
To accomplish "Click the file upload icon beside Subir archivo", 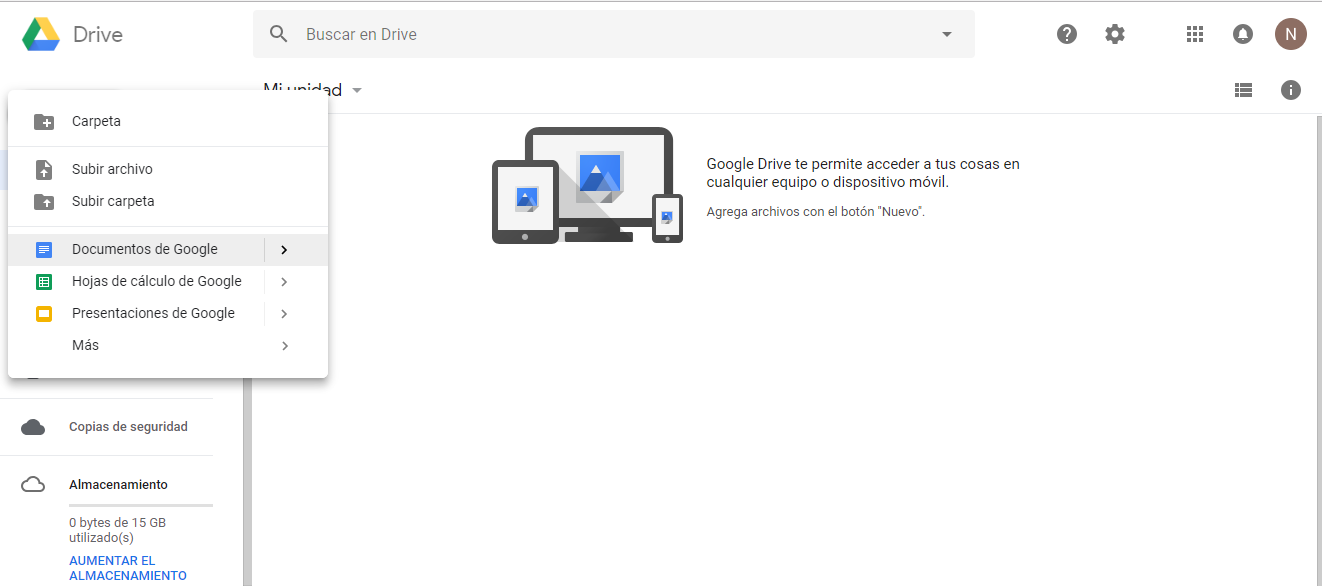I will pos(44,169).
